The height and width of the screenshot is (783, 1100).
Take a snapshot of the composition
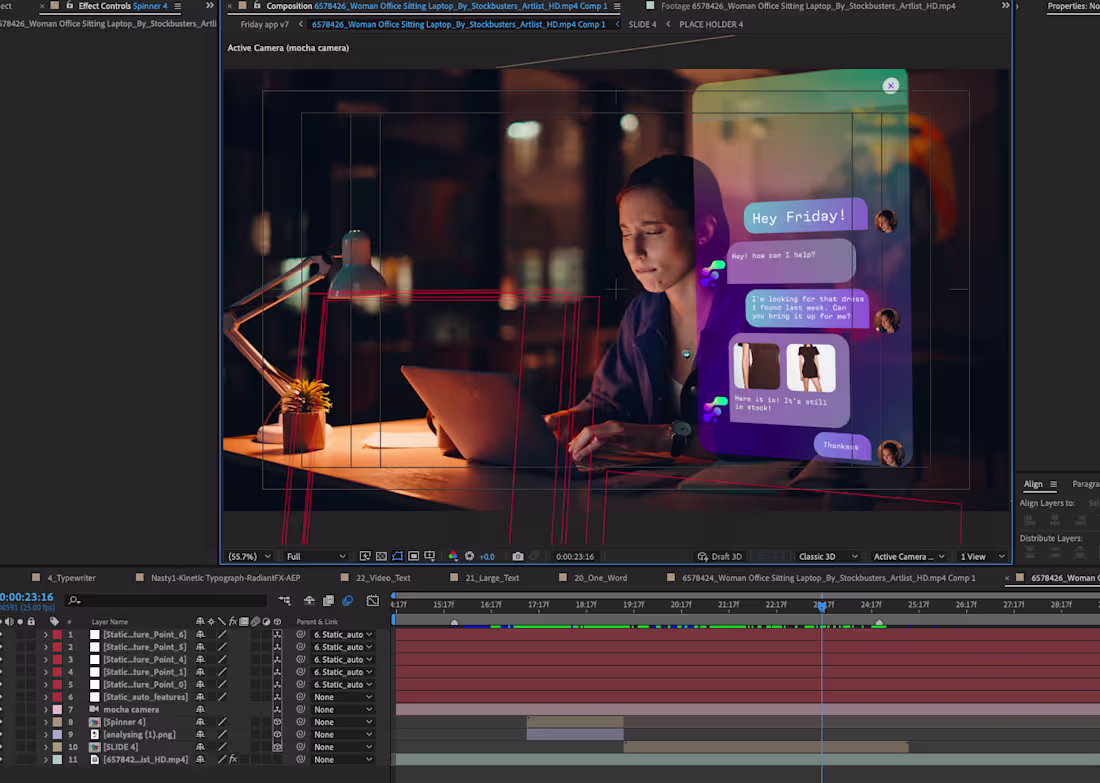pyautogui.click(x=517, y=556)
